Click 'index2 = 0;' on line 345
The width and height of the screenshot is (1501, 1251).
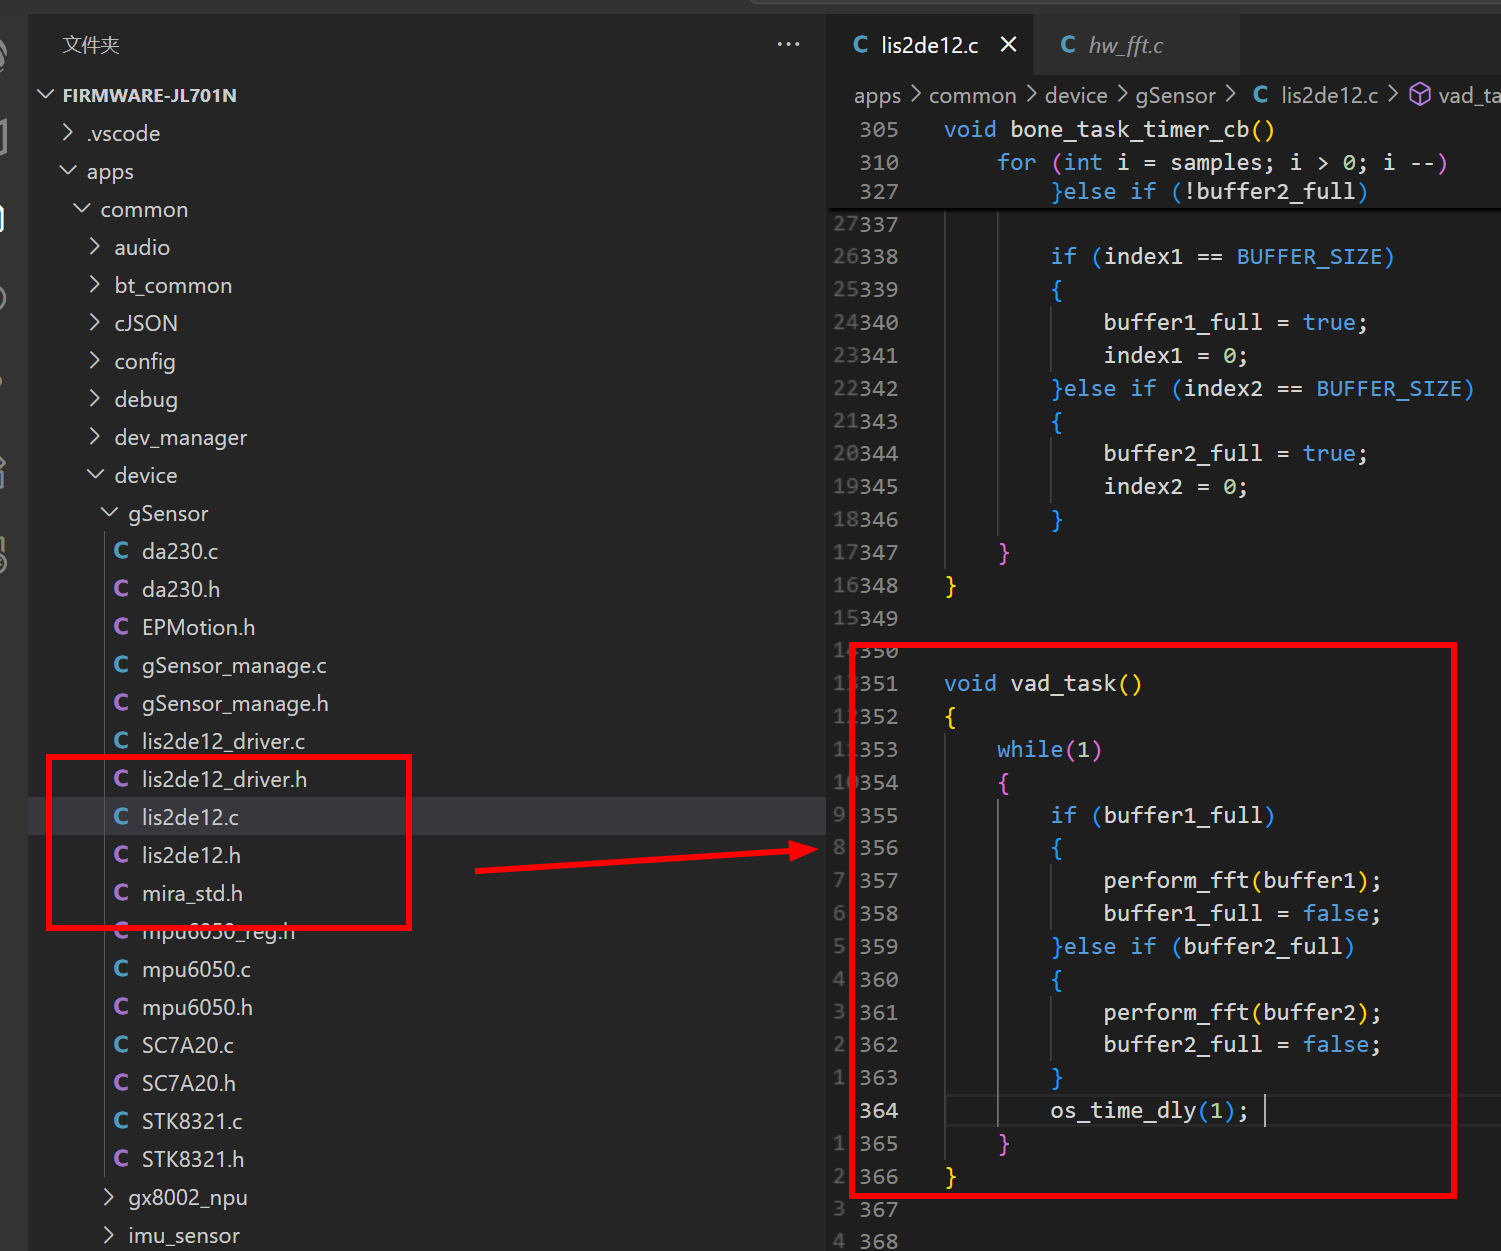tap(1175, 487)
